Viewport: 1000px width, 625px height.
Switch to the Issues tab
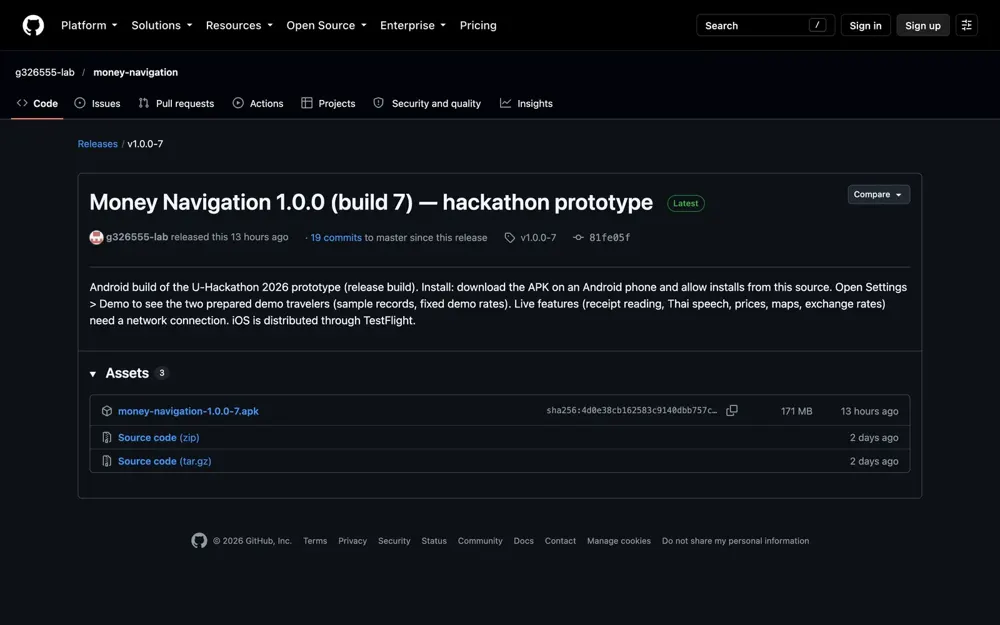click(97, 103)
